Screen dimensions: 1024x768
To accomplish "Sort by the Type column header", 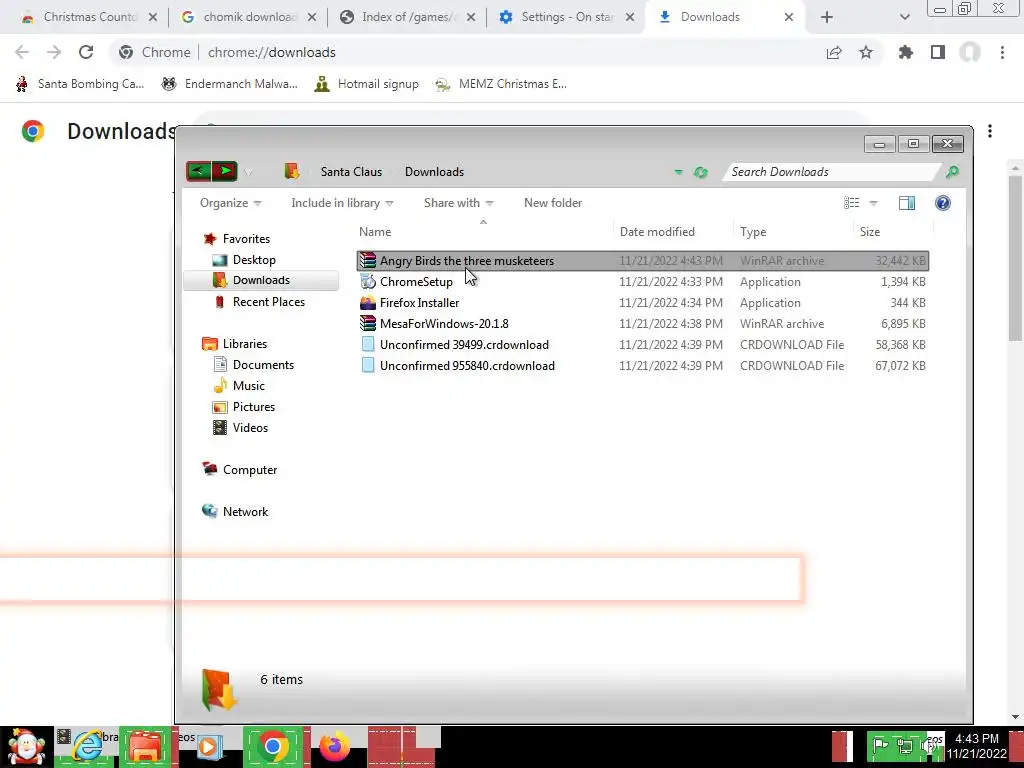I will 753,232.
